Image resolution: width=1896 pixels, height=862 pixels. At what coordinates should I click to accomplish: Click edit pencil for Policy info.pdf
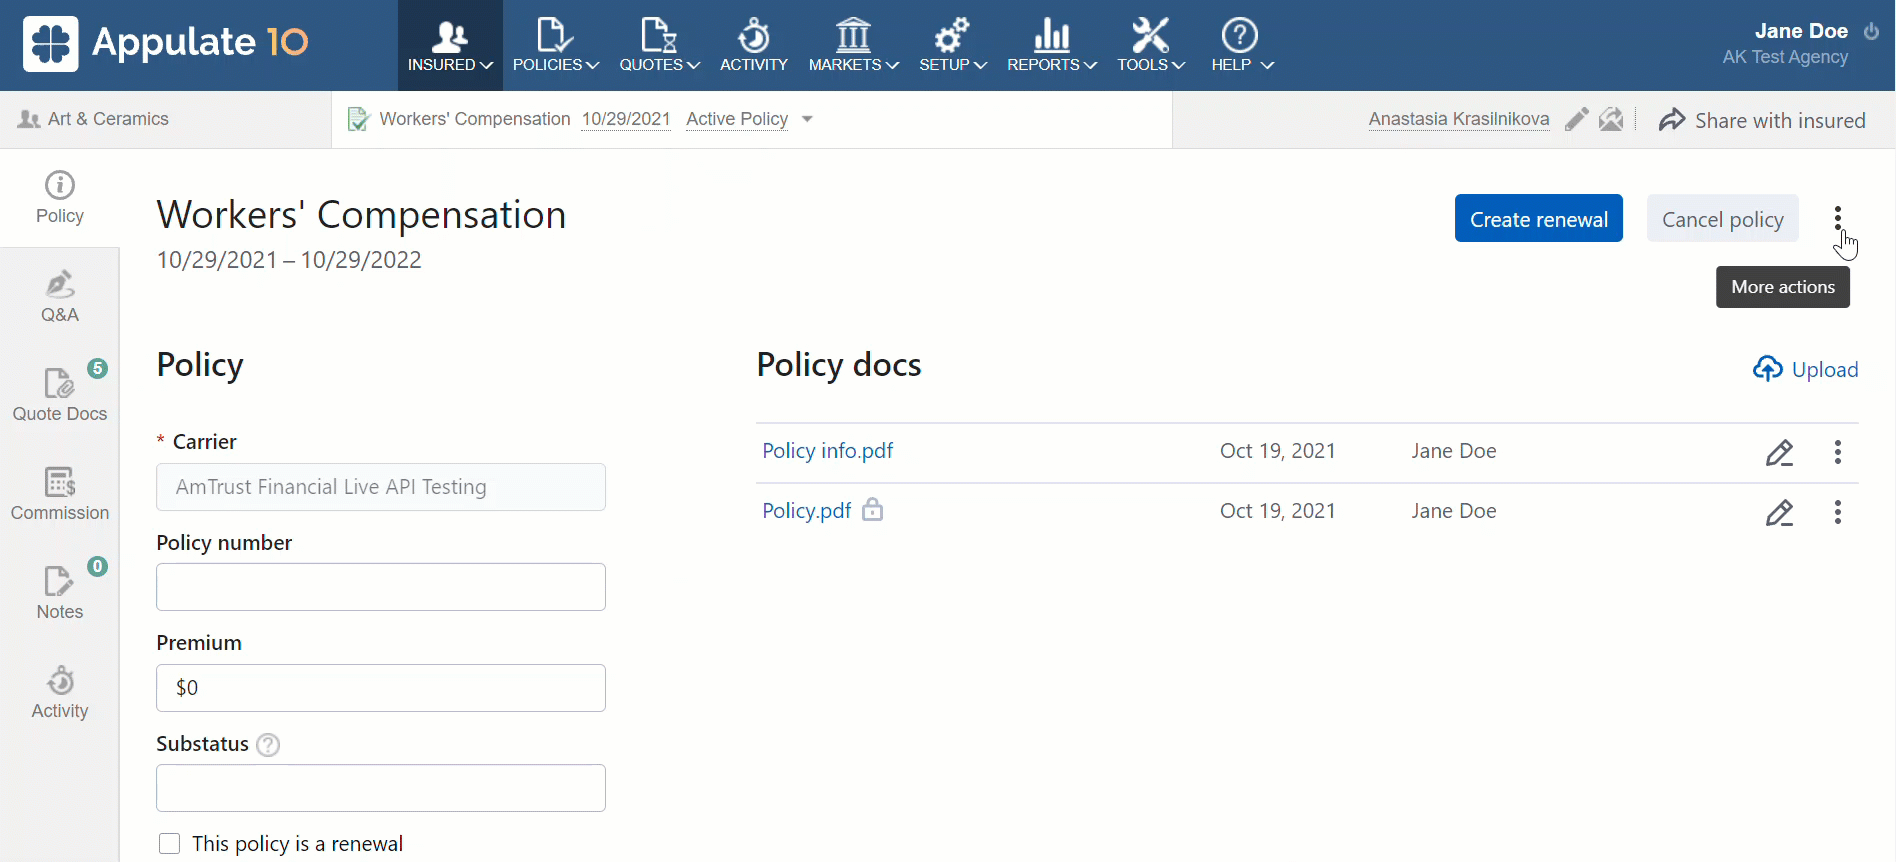[x=1779, y=452]
